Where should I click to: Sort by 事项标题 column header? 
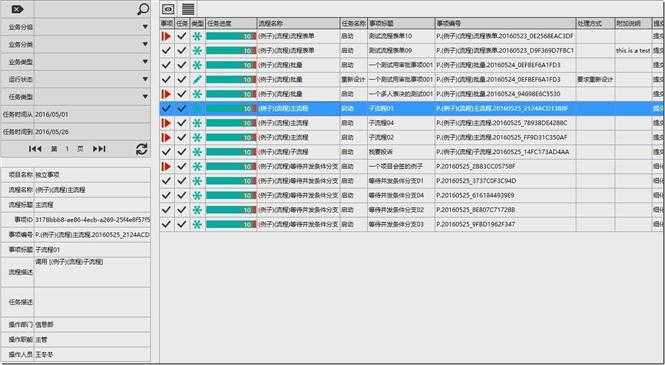tap(401, 23)
